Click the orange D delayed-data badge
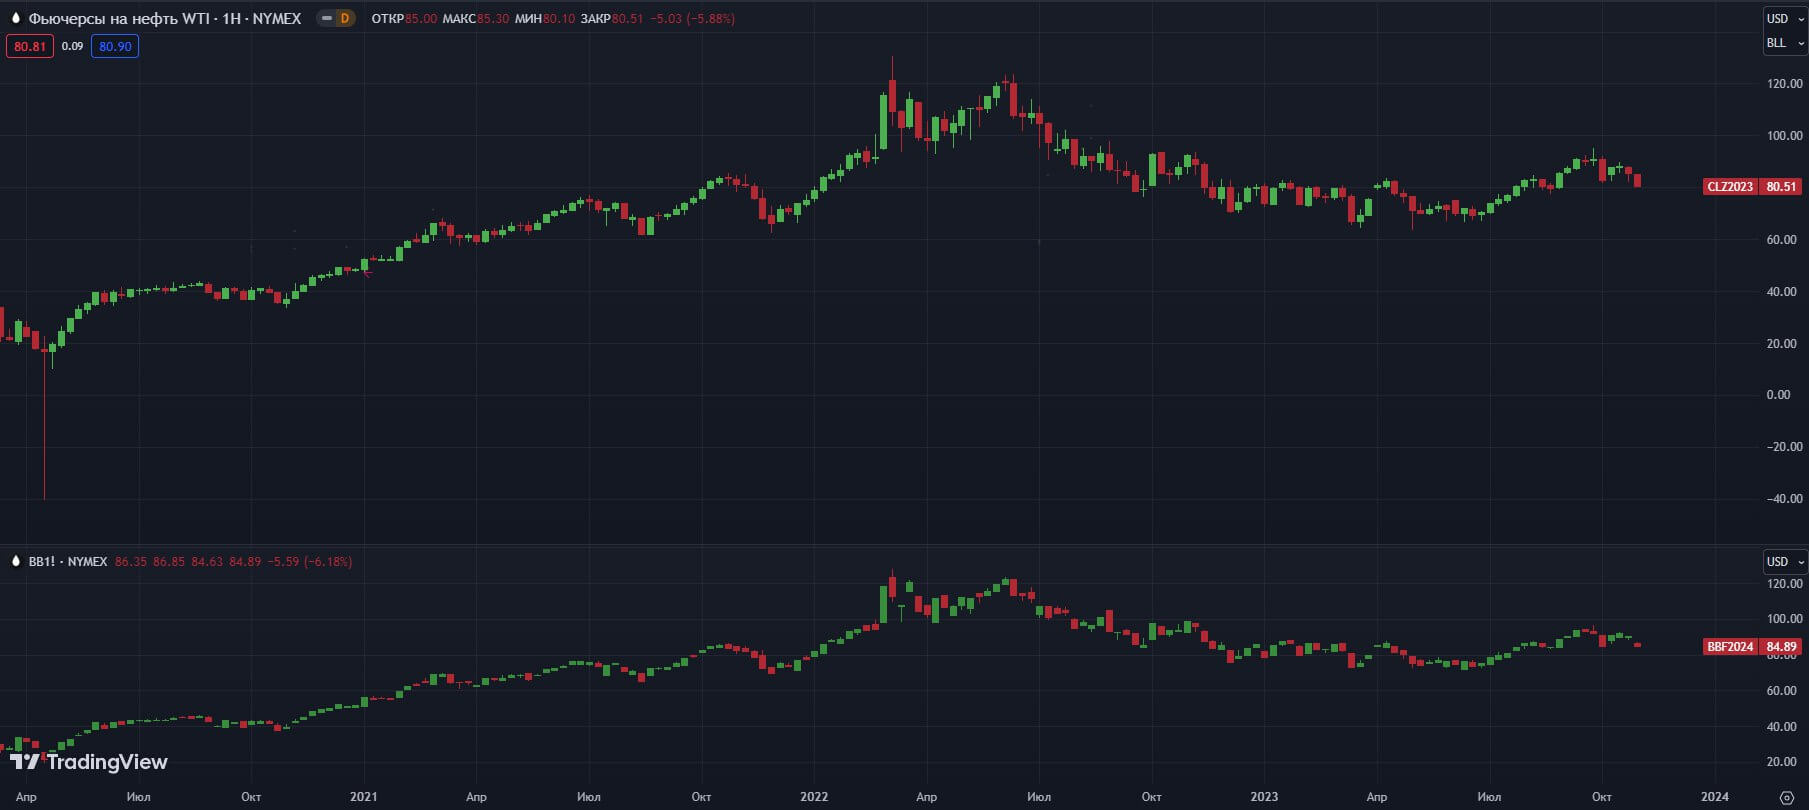This screenshot has height=810, width=1809. (345, 18)
